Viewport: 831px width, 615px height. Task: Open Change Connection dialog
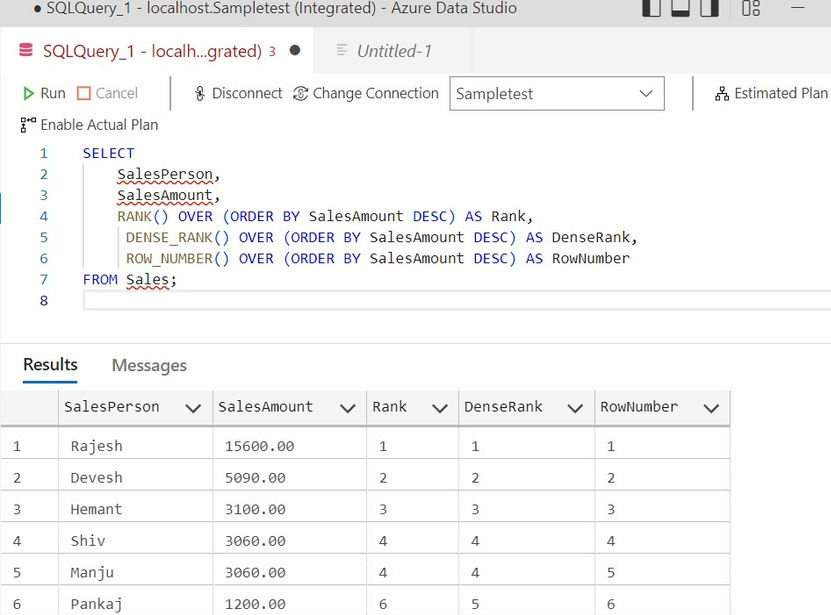pyautogui.click(x=365, y=93)
